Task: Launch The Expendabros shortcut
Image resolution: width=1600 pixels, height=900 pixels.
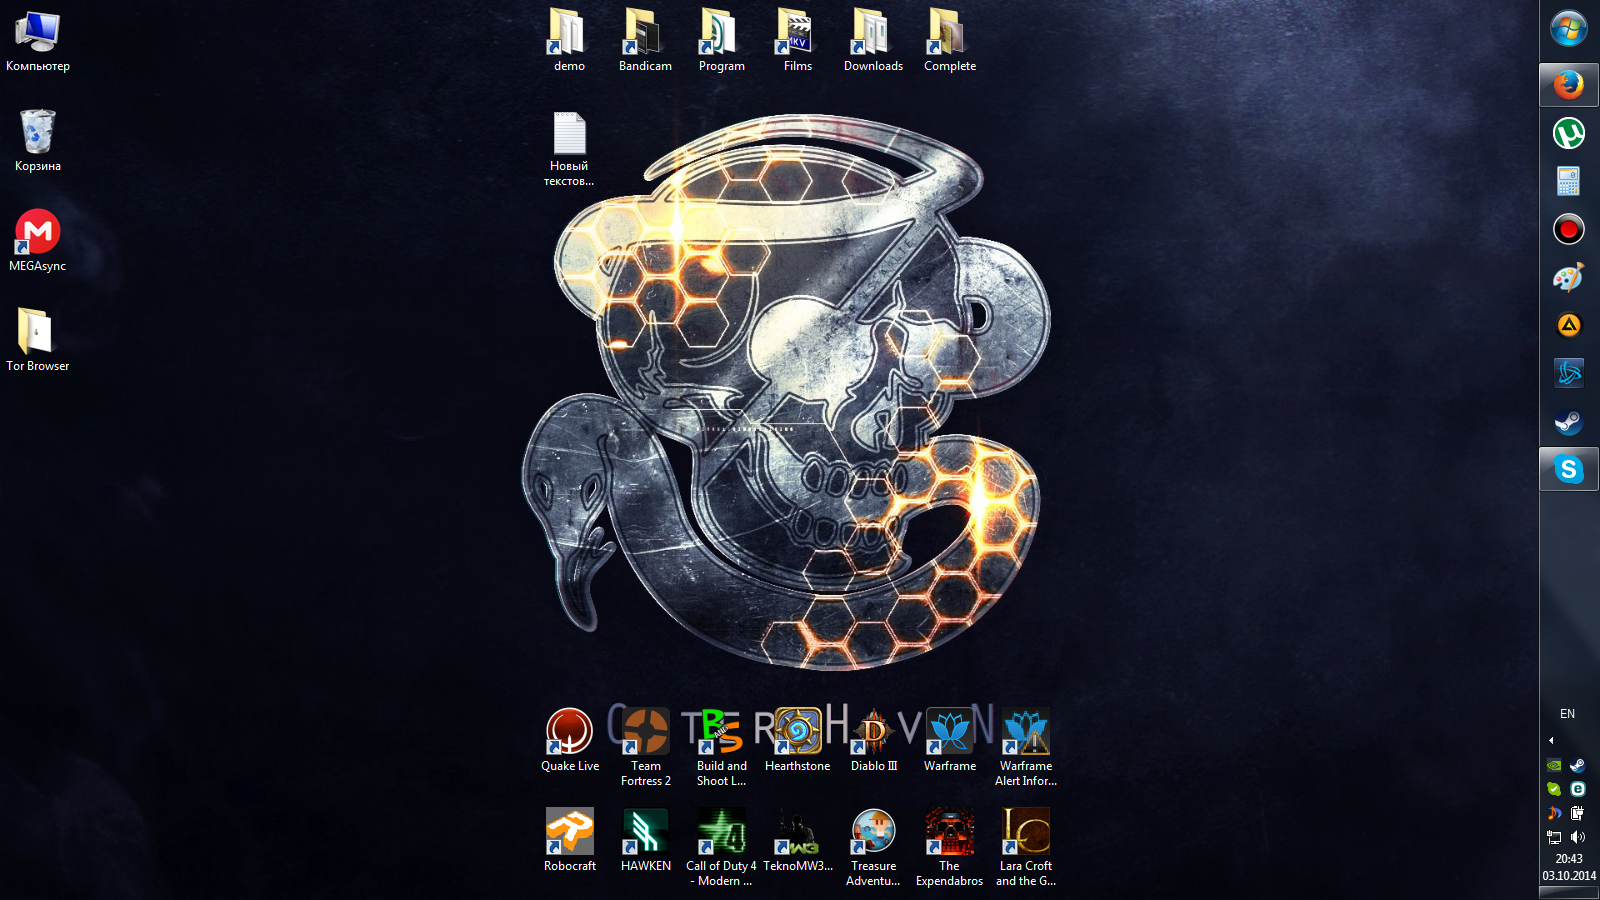Action: pyautogui.click(x=949, y=848)
